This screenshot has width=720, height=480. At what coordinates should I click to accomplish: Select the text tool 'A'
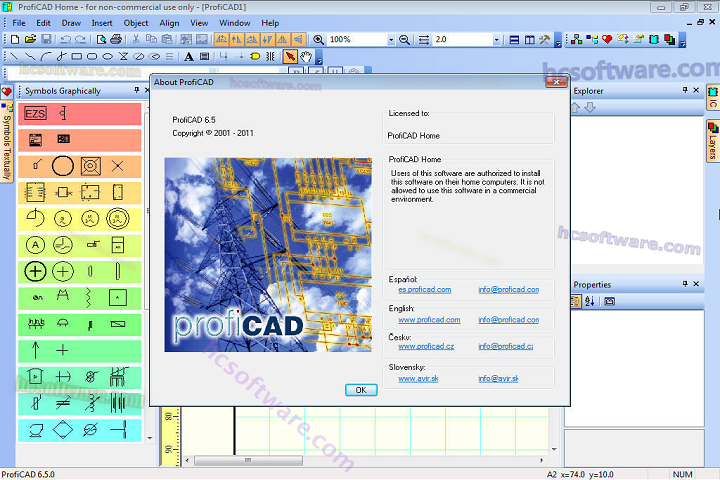[189, 56]
